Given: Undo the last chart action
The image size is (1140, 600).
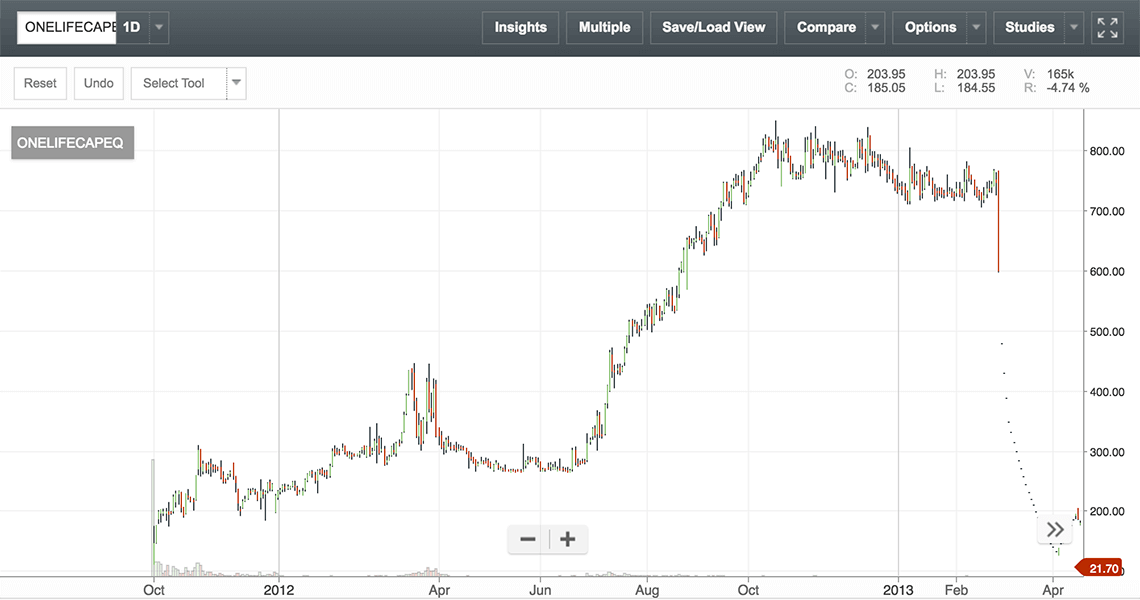Looking at the screenshot, I should [x=98, y=83].
